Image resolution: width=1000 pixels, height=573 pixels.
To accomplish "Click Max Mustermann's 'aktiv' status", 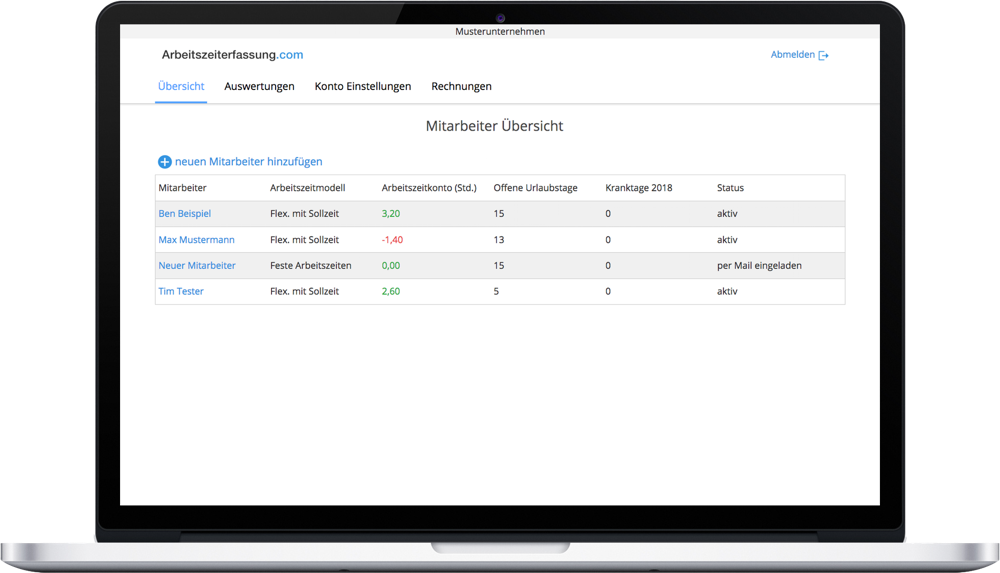I will click(x=727, y=240).
